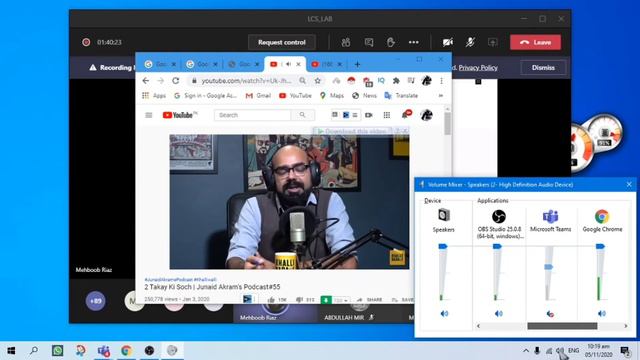Click mixer scrollbar right arrow
The height and width of the screenshot is (360, 640).
coord(626,326)
